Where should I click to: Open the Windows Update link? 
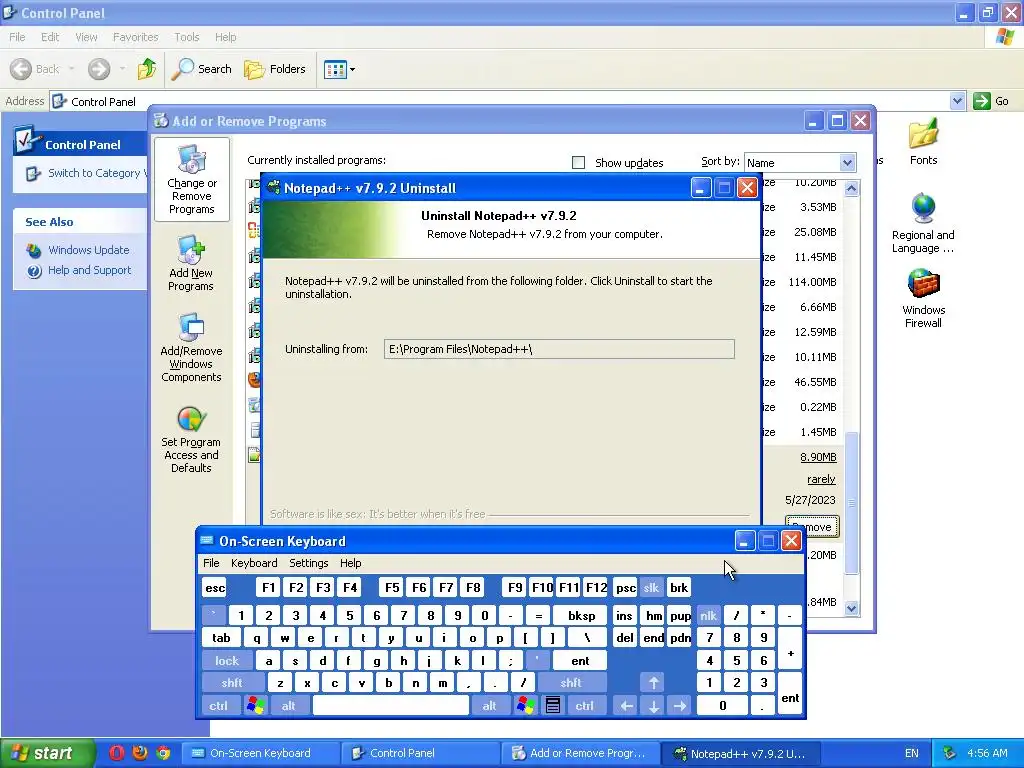[78, 250]
